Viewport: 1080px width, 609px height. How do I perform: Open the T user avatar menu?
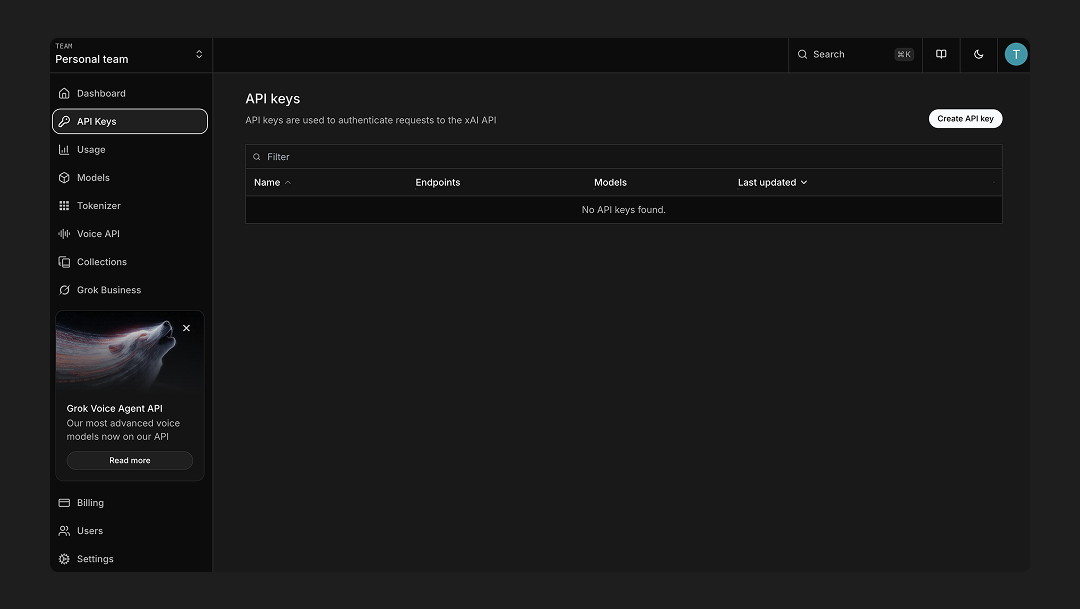[x=1016, y=54]
